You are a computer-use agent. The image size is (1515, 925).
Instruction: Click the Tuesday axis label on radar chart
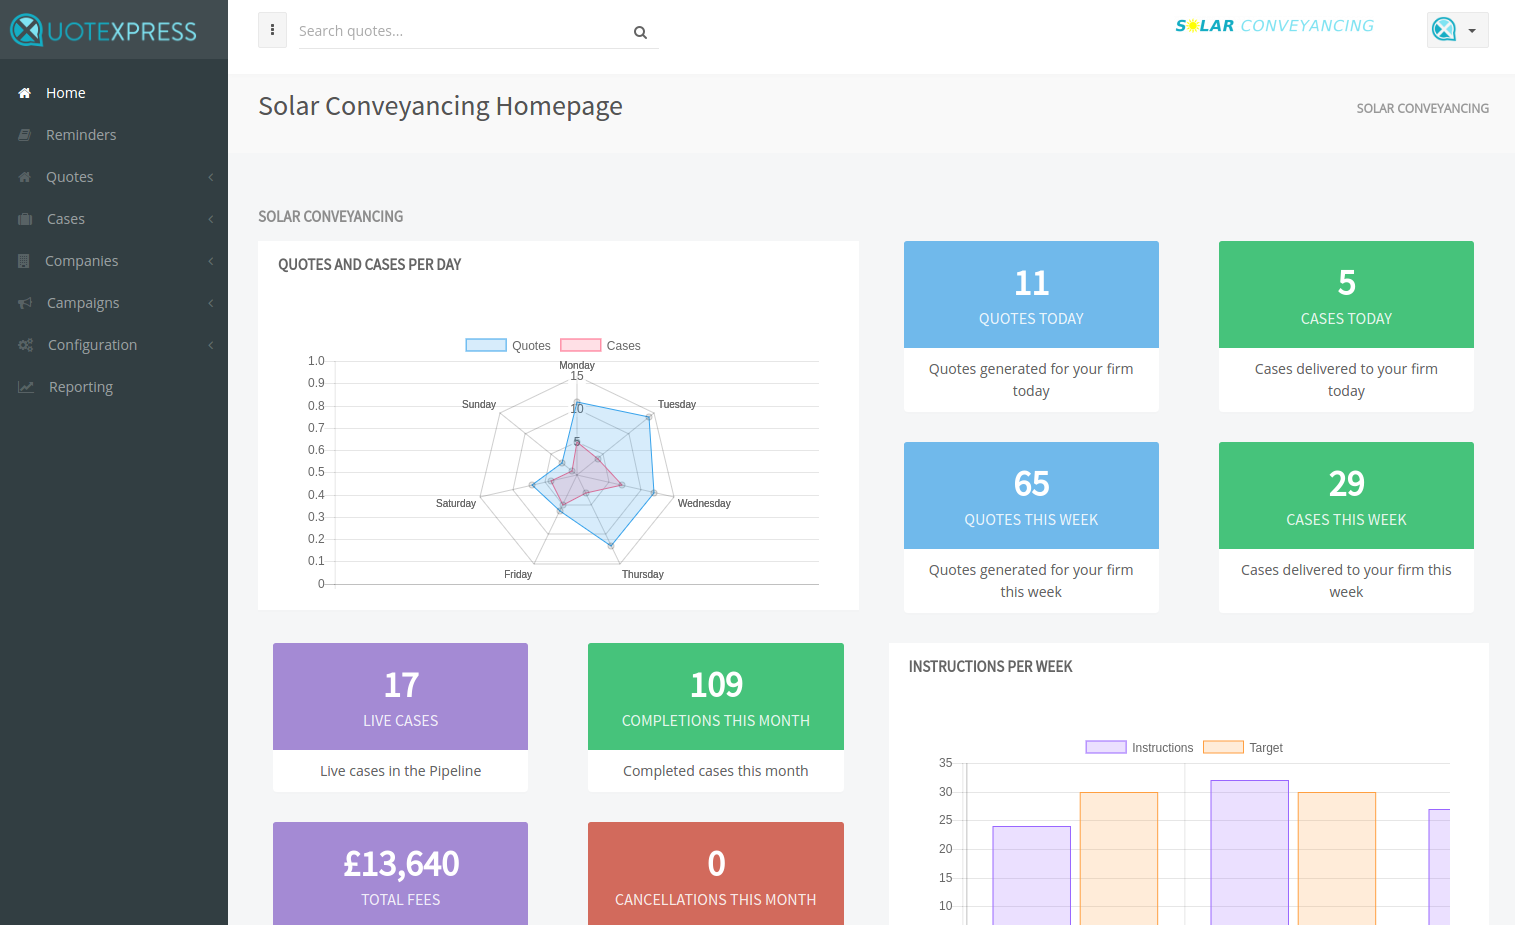click(677, 404)
